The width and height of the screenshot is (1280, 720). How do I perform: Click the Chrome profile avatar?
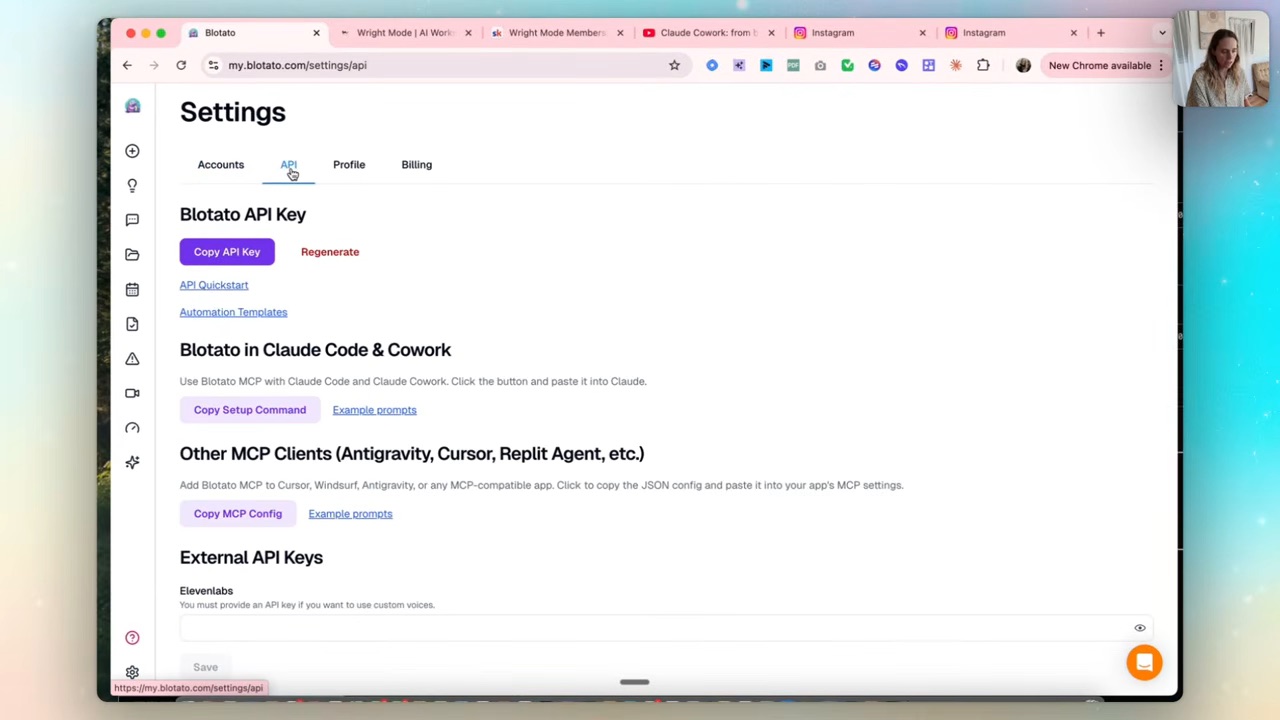pos(1023,65)
